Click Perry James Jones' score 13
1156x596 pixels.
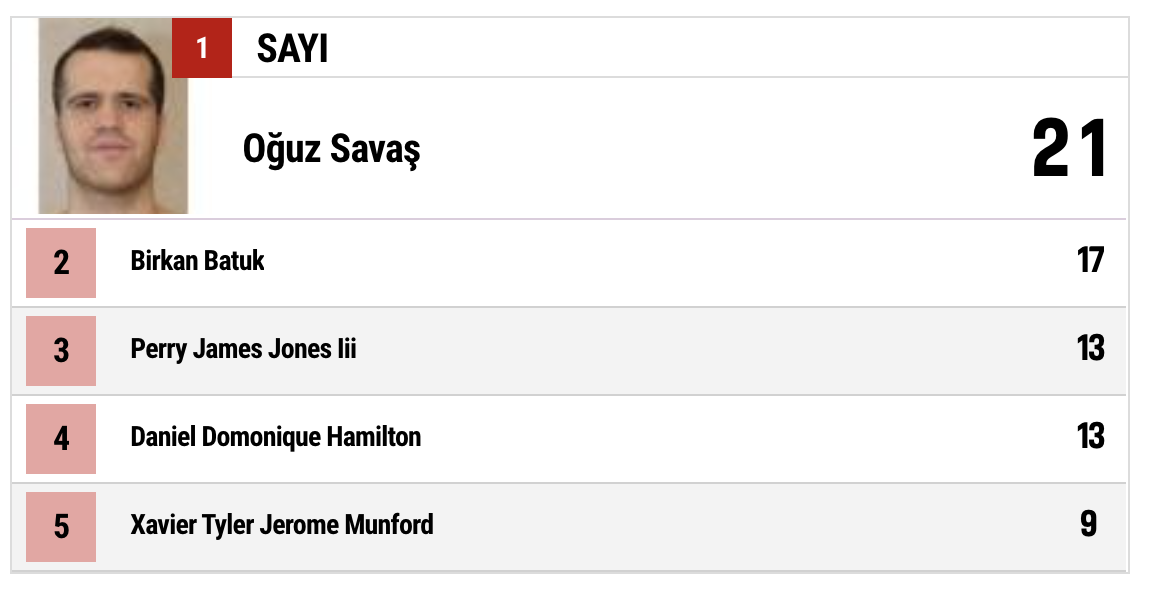pyautogui.click(x=1089, y=349)
